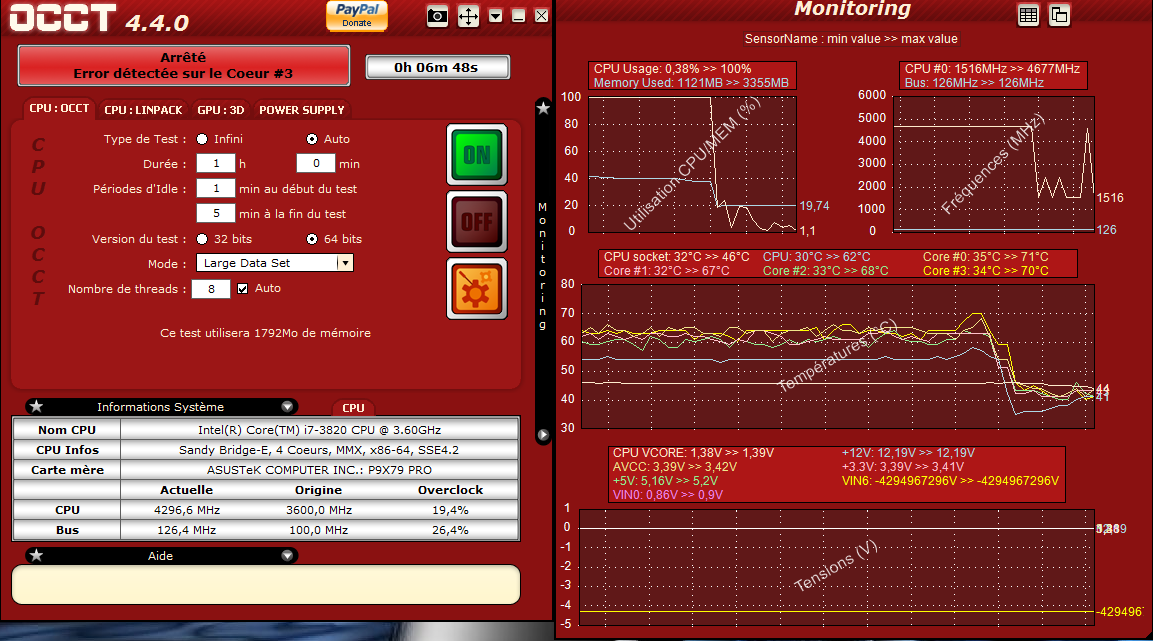Open the Large Data Set mode dropdown
The height and width of the screenshot is (641, 1153).
344,263
